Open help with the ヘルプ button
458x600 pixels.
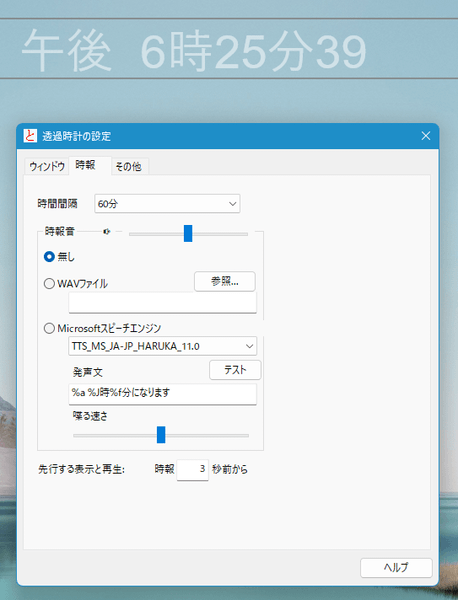click(396, 568)
